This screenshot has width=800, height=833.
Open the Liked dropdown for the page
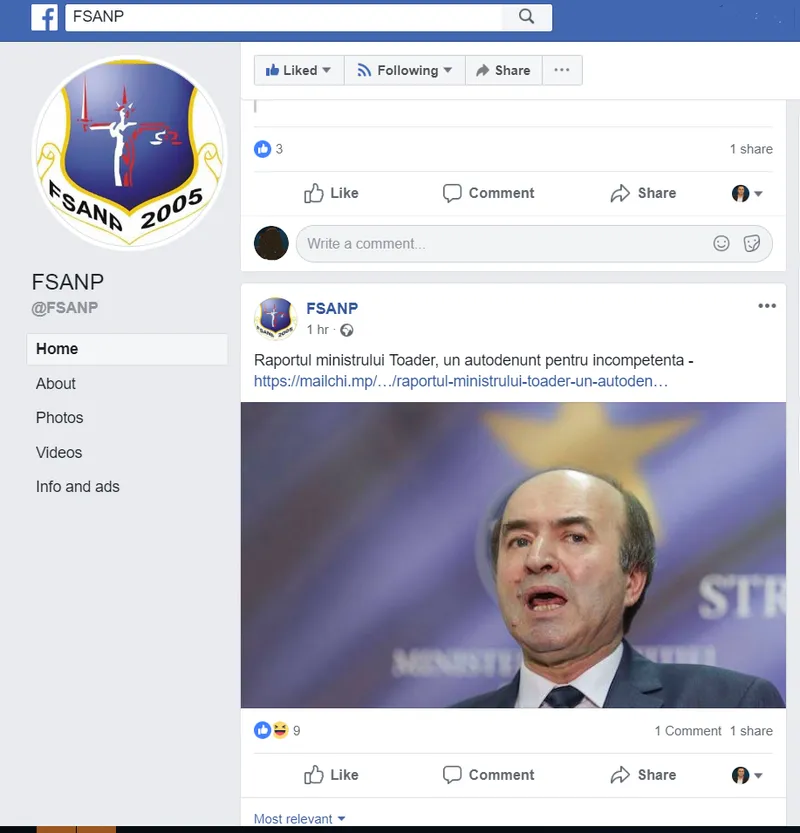(299, 70)
